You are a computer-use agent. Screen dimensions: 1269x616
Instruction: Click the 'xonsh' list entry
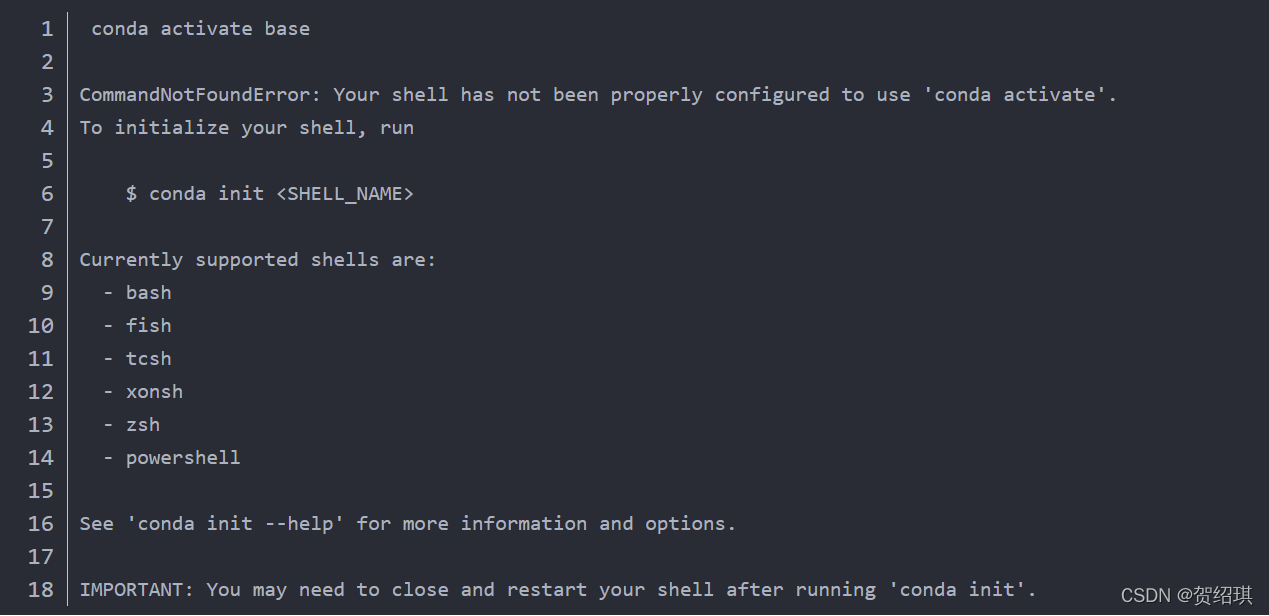pyautogui.click(x=155, y=392)
